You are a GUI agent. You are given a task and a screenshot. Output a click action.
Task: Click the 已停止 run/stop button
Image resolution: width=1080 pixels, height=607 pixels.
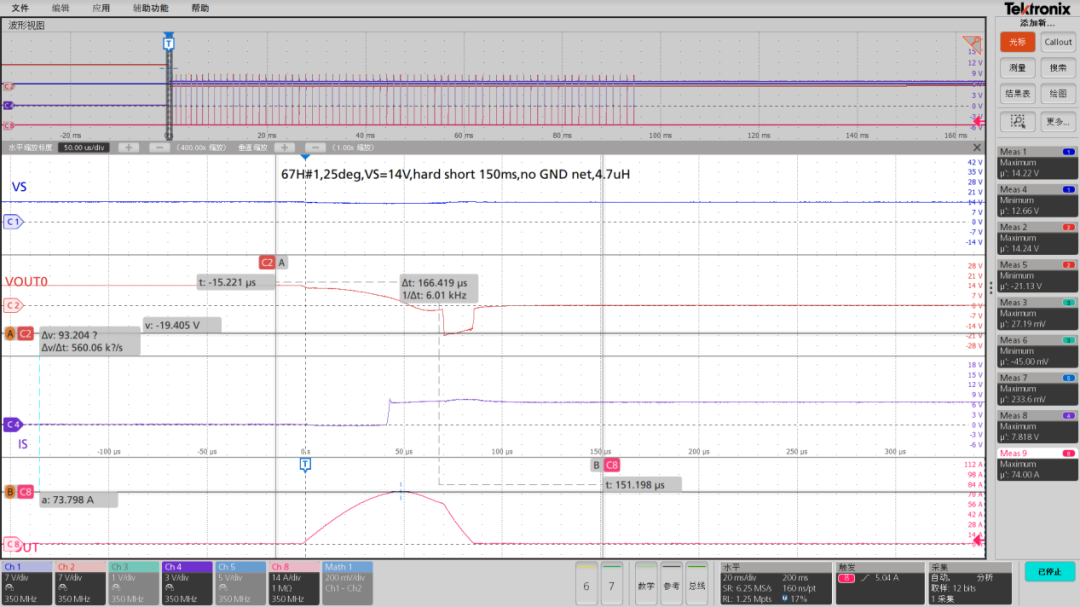coord(1049,572)
